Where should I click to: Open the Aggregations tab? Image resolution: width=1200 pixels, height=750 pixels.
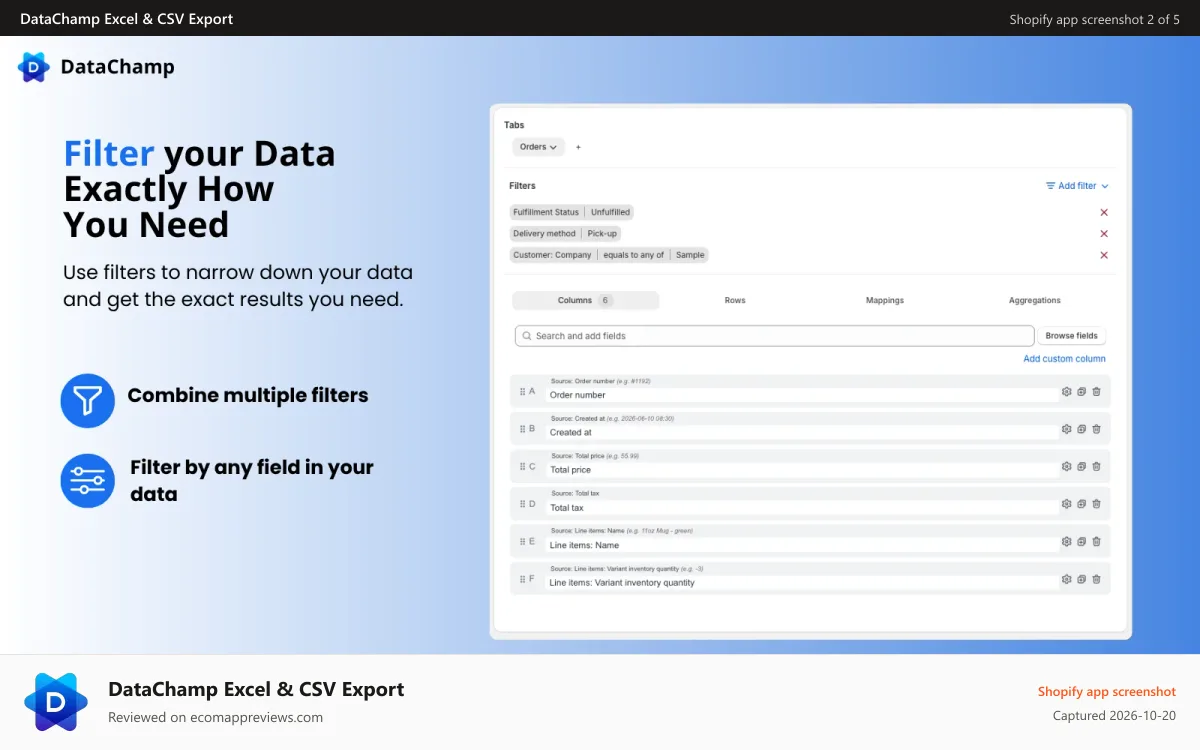(x=1035, y=300)
